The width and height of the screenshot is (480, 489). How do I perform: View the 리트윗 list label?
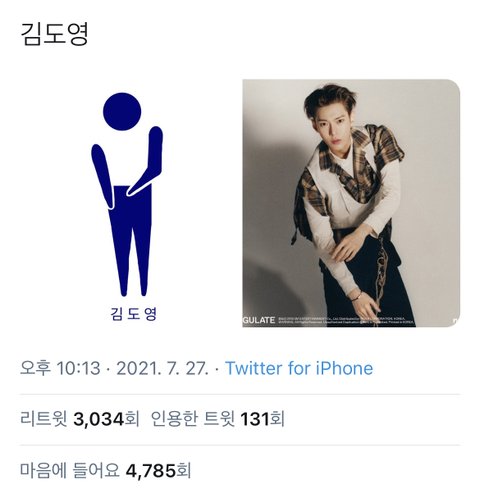tap(44, 419)
